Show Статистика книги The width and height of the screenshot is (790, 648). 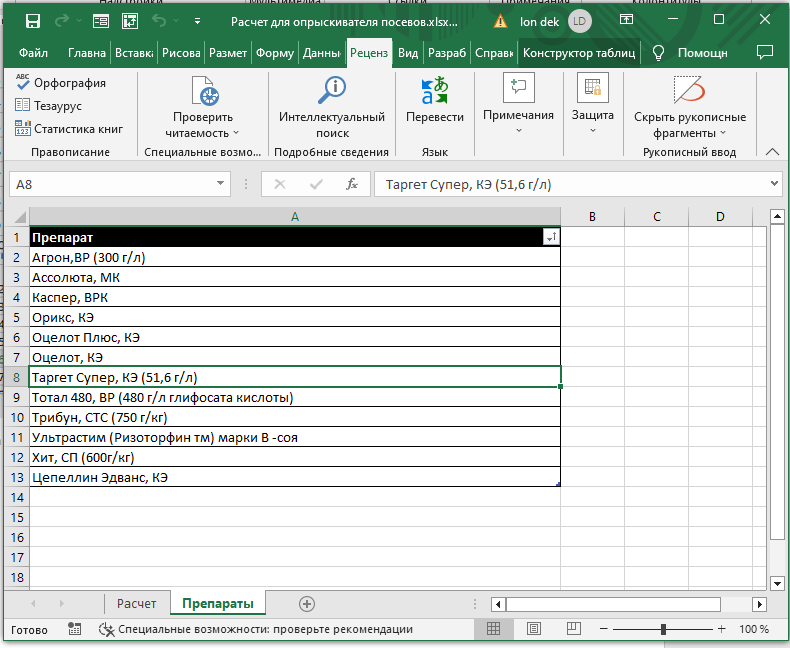69,129
